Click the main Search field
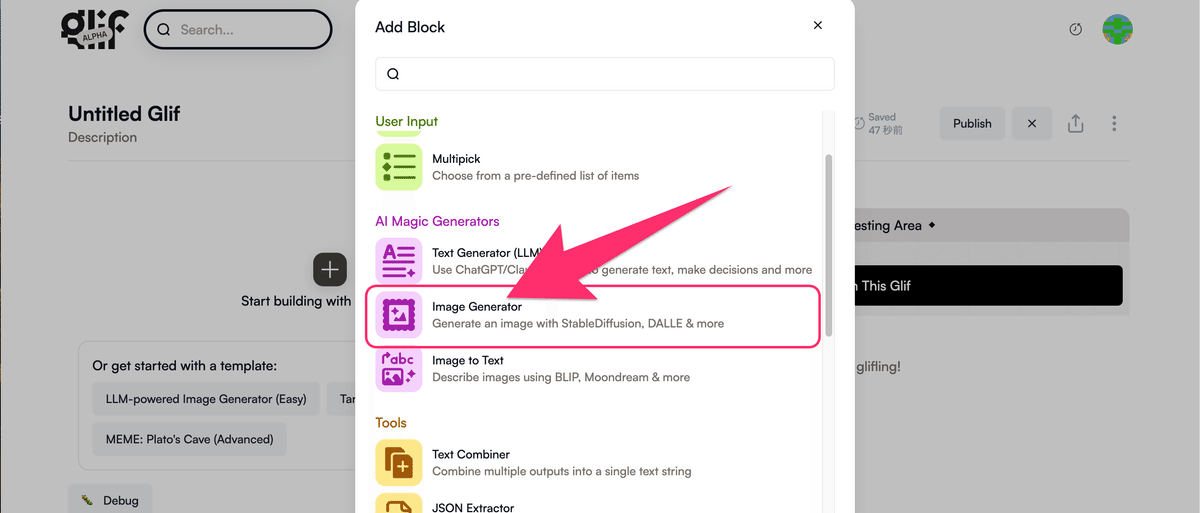The height and width of the screenshot is (513, 1200). click(x=238, y=30)
